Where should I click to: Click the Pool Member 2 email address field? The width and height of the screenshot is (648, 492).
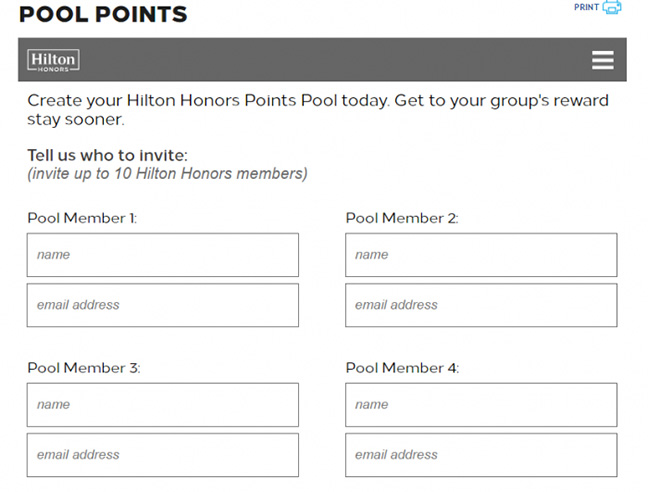click(x=481, y=305)
